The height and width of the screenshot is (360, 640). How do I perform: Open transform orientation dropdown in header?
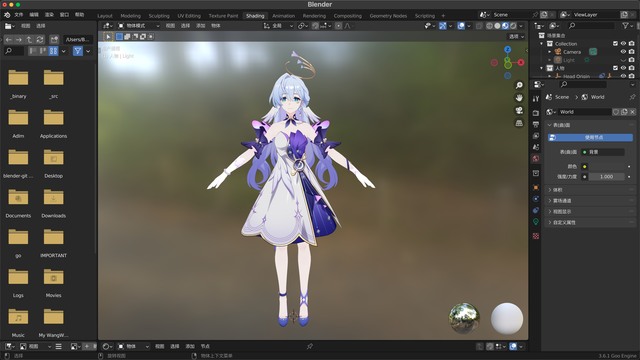coord(279,26)
